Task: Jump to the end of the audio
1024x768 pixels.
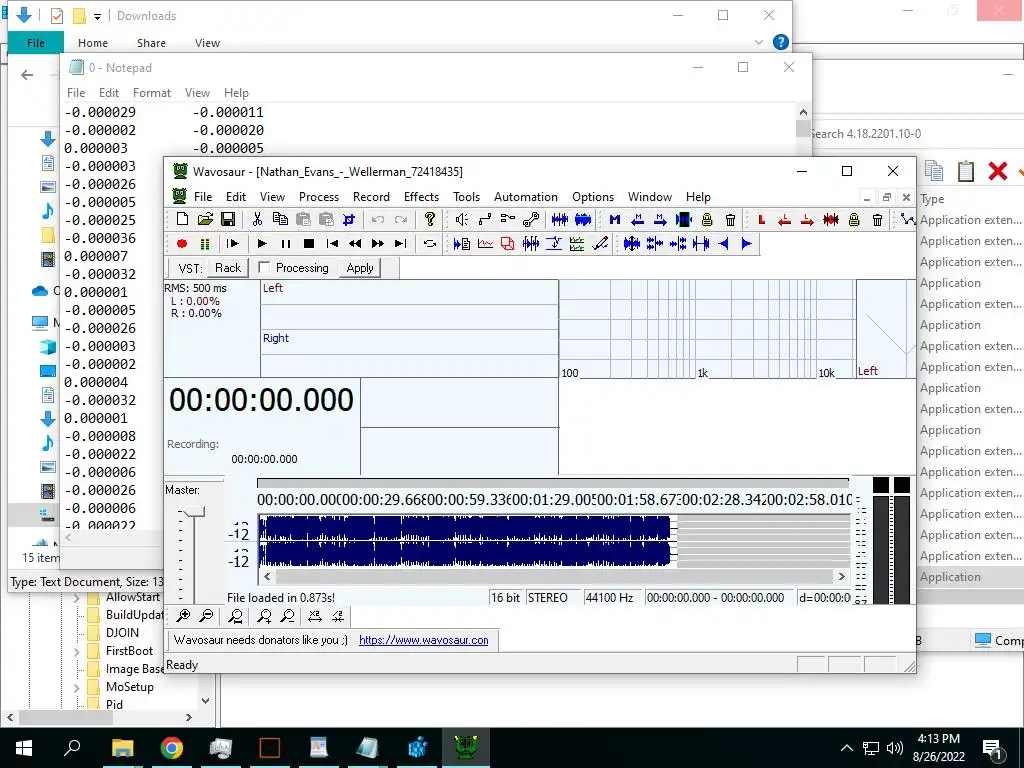Action: (x=400, y=244)
